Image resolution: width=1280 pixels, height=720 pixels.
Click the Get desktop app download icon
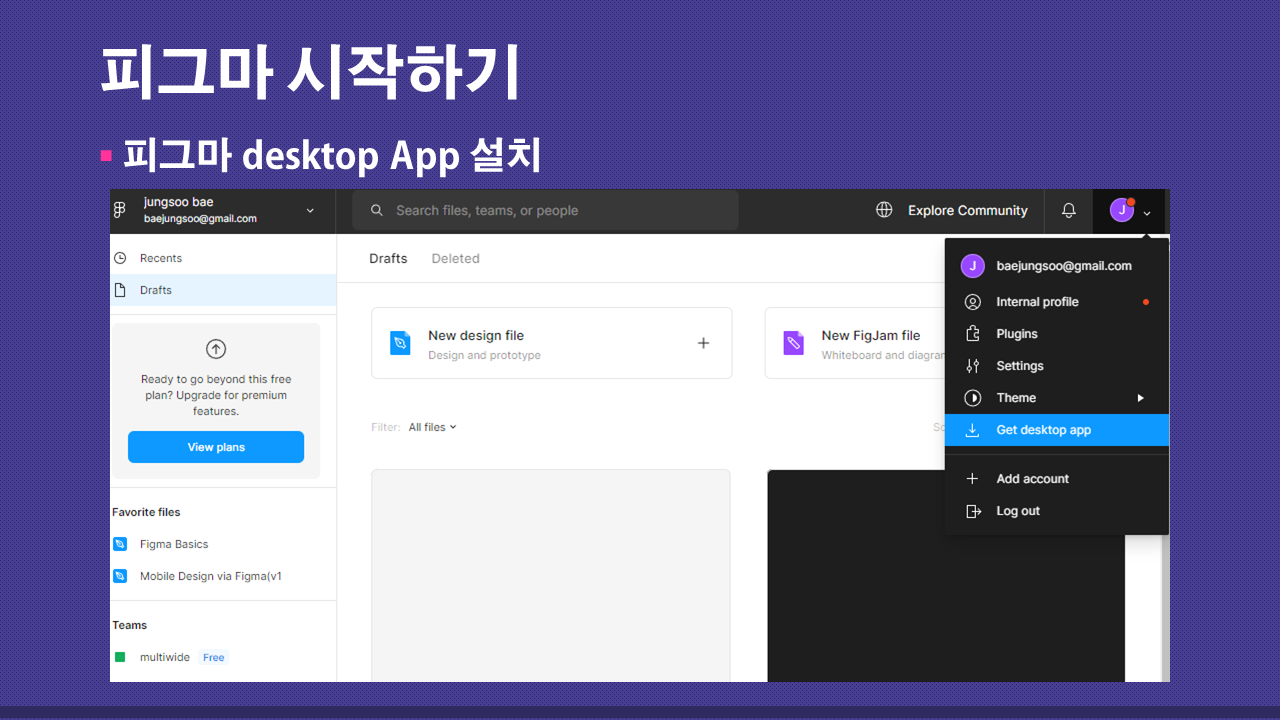972,430
